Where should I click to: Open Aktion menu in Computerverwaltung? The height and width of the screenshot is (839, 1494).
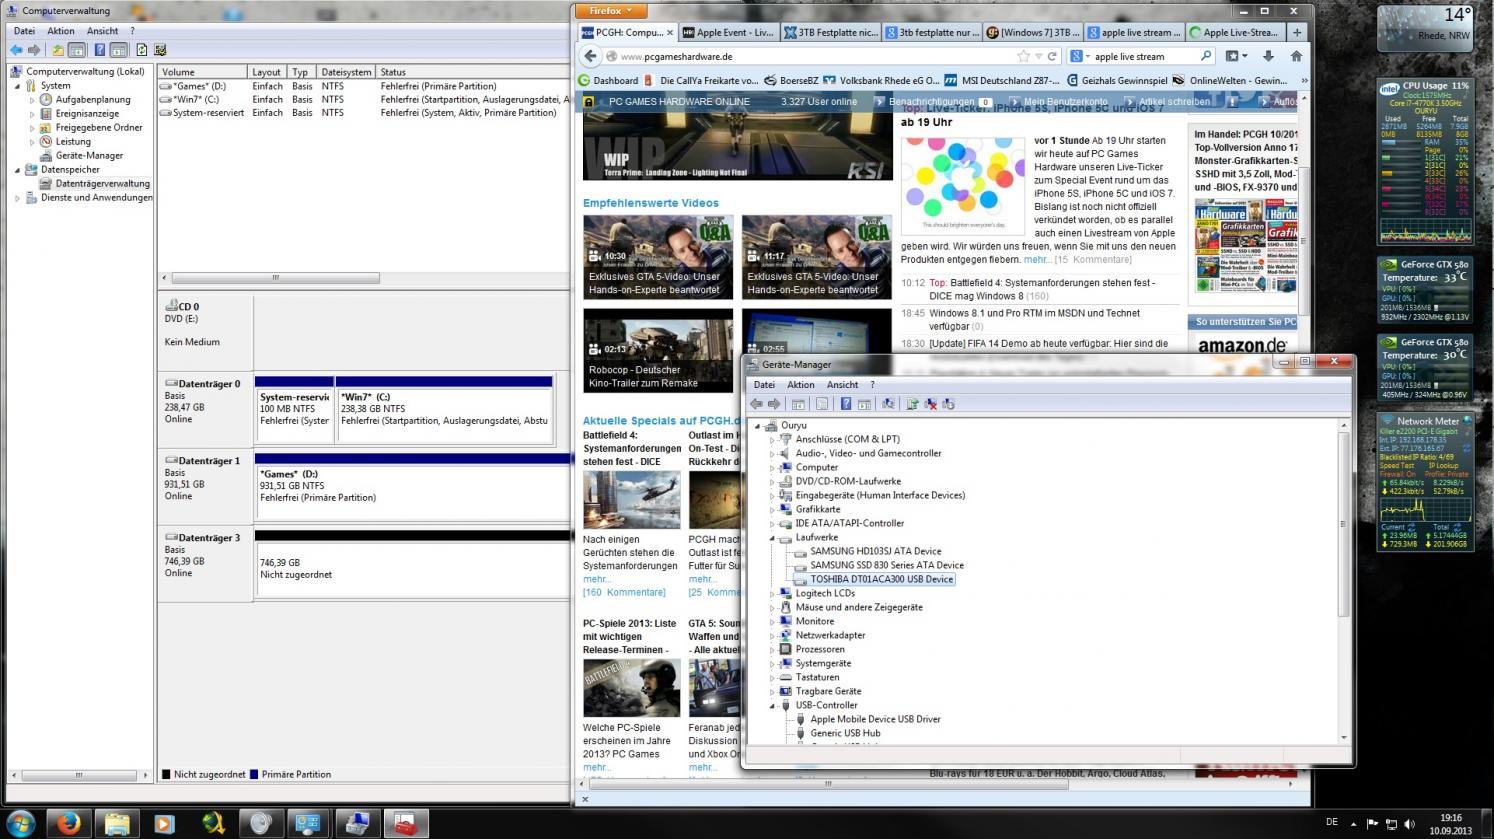[x=60, y=31]
